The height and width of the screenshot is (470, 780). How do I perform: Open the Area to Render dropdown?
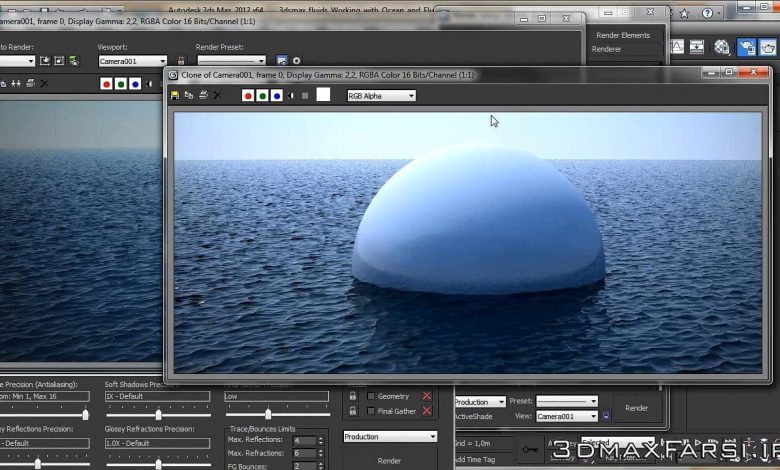pyautogui.click(x=17, y=61)
